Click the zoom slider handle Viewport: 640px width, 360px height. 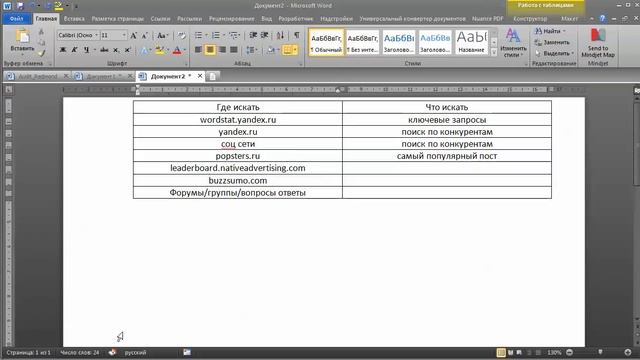600,352
